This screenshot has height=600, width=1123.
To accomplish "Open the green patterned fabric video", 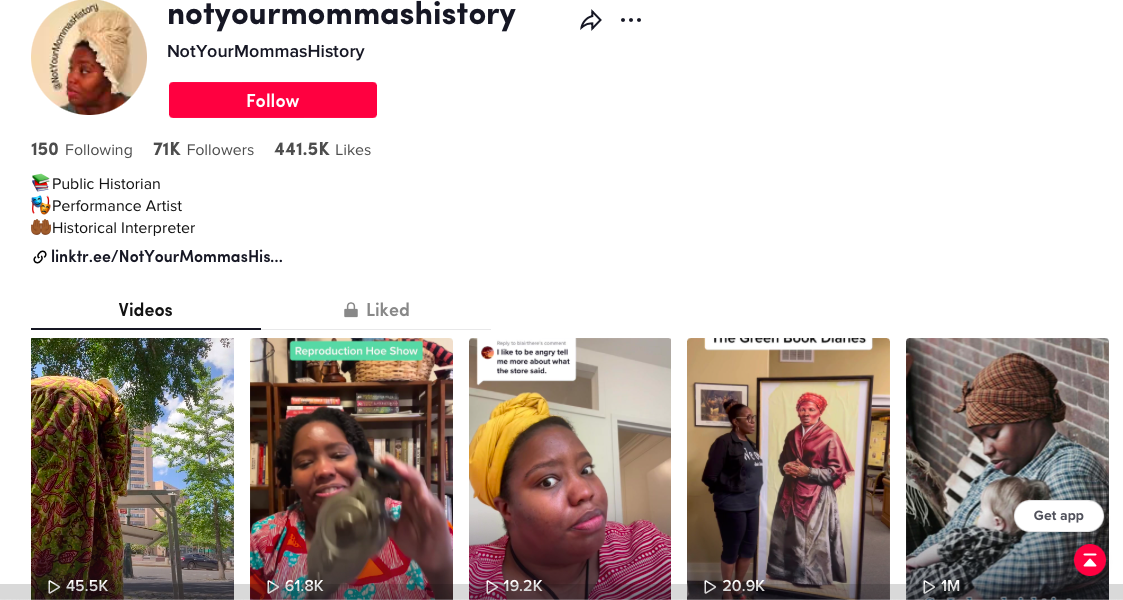I will point(132,469).
